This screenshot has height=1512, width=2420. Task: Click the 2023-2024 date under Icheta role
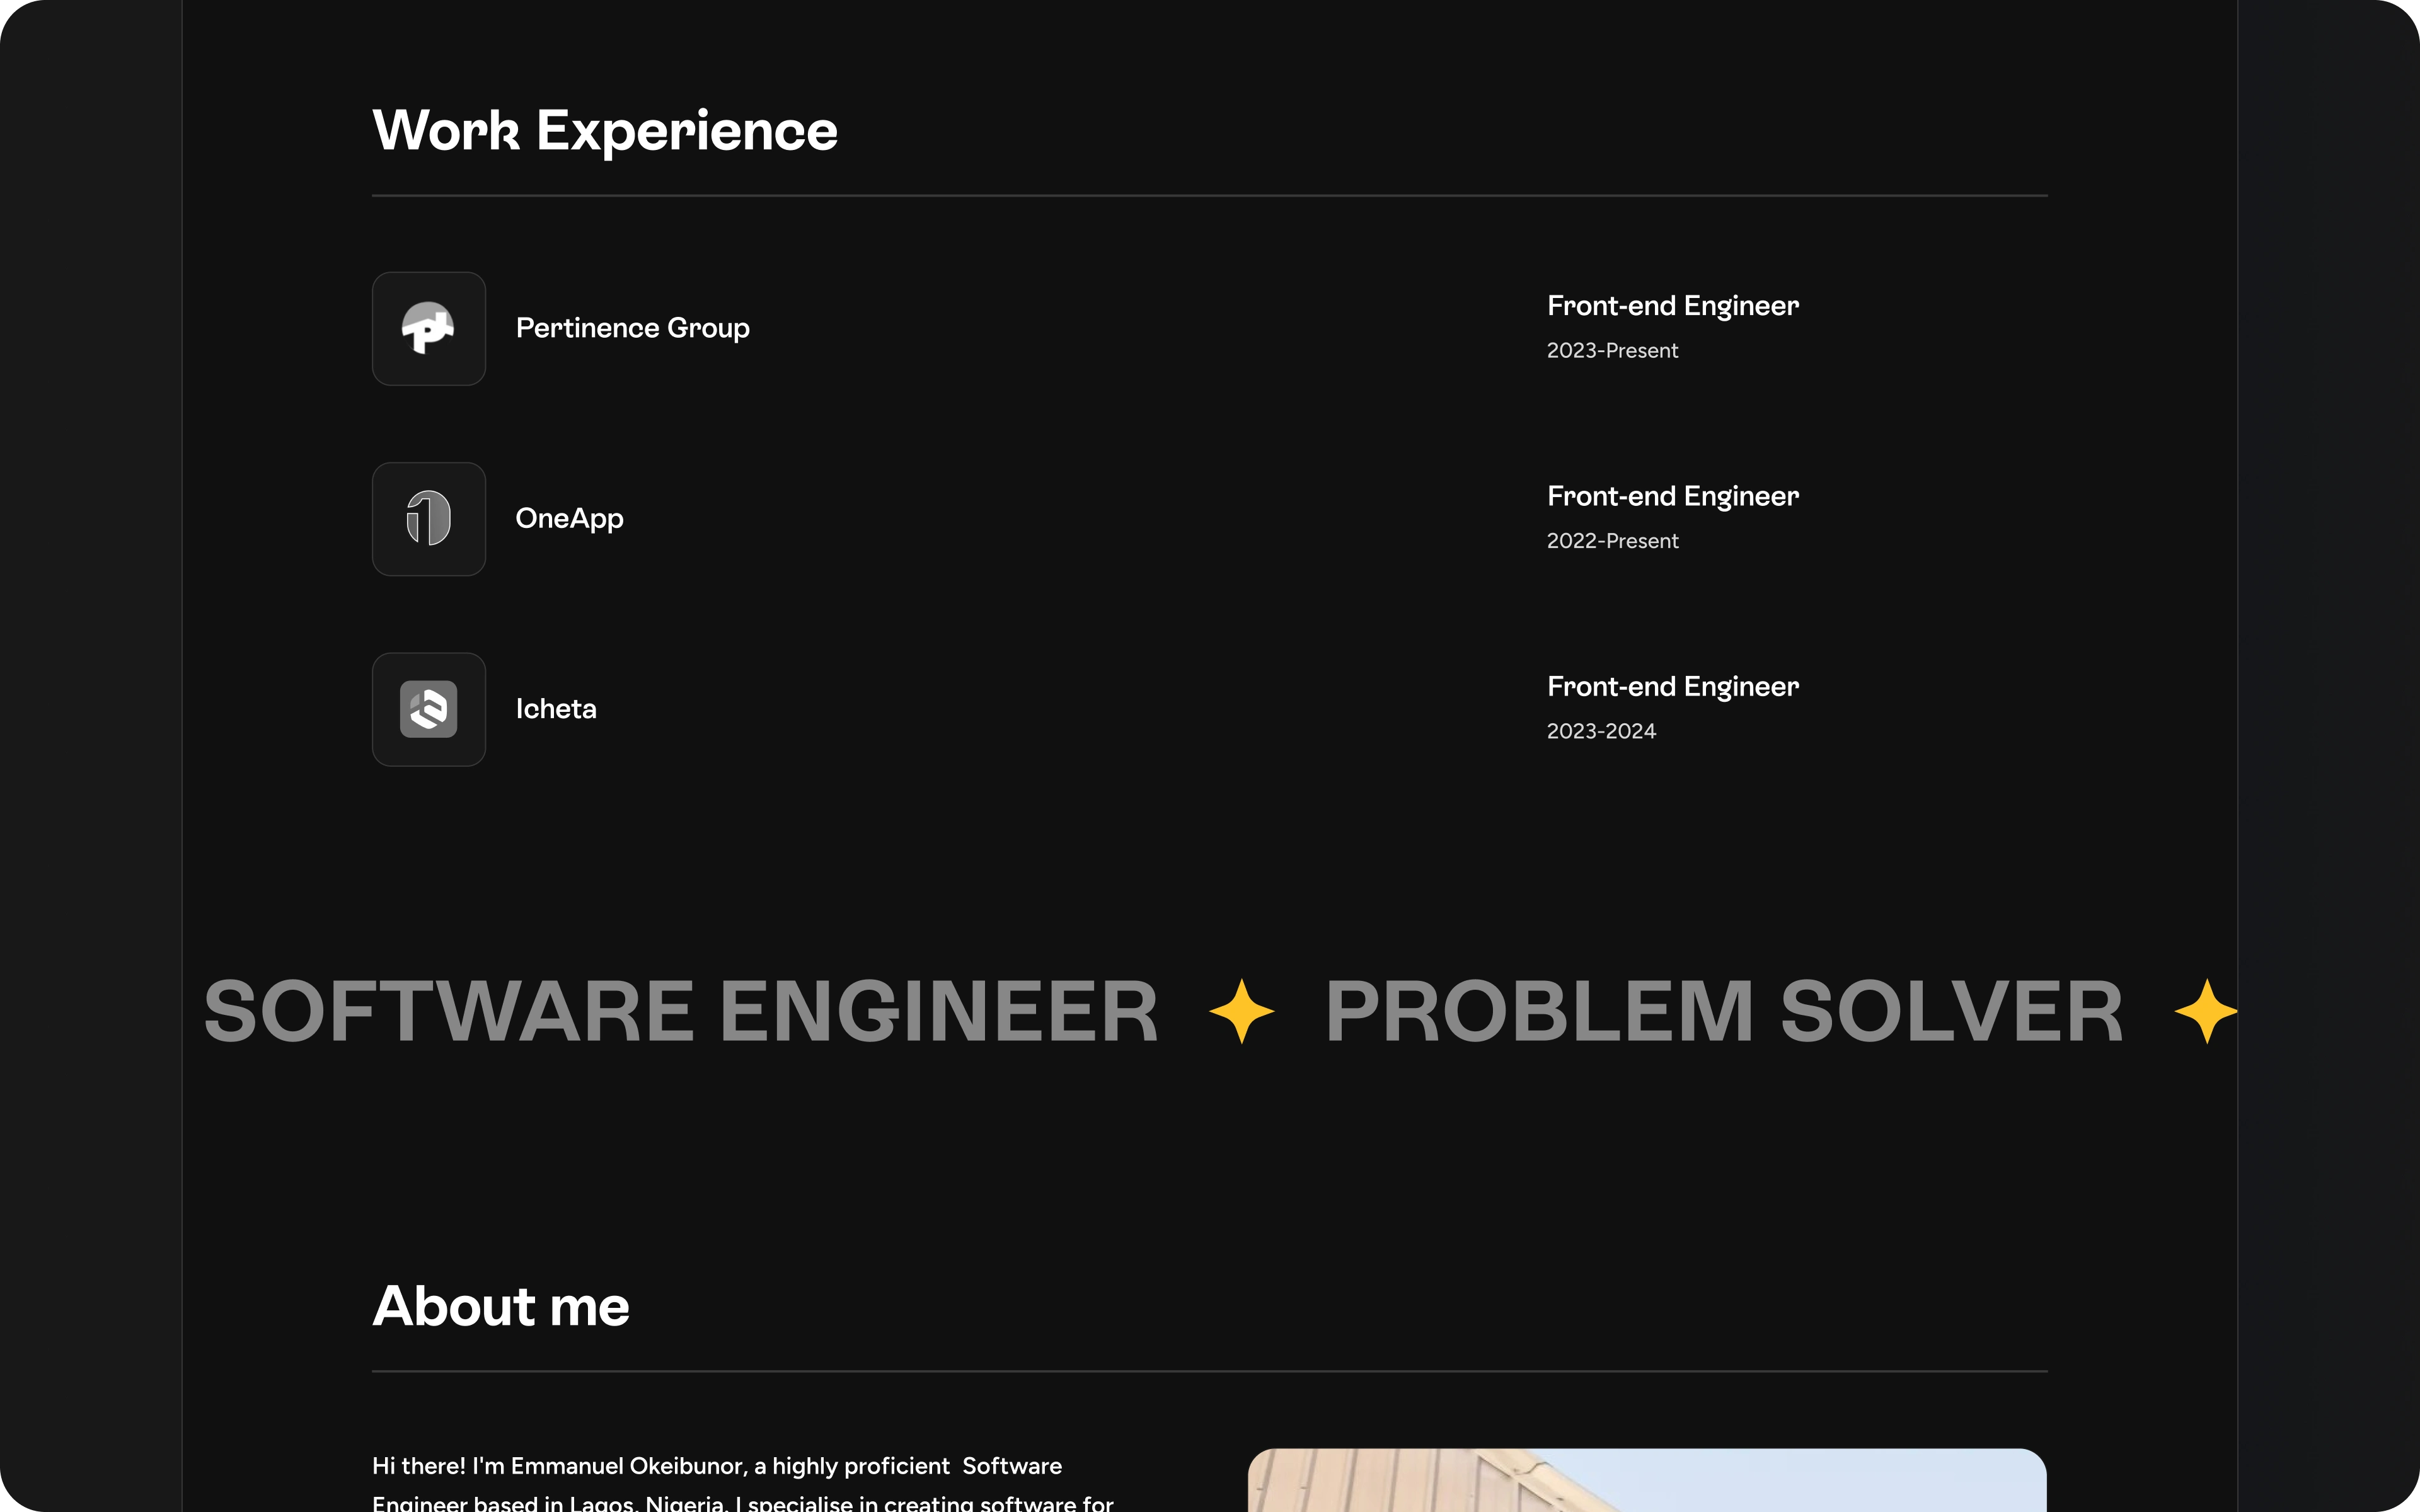coord(1601,731)
